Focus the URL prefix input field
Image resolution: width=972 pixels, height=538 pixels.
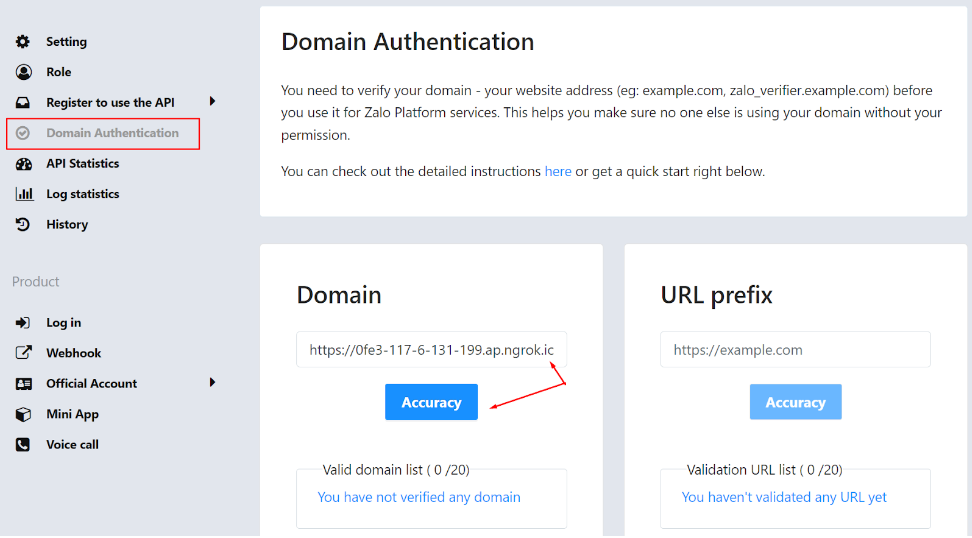click(795, 350)
